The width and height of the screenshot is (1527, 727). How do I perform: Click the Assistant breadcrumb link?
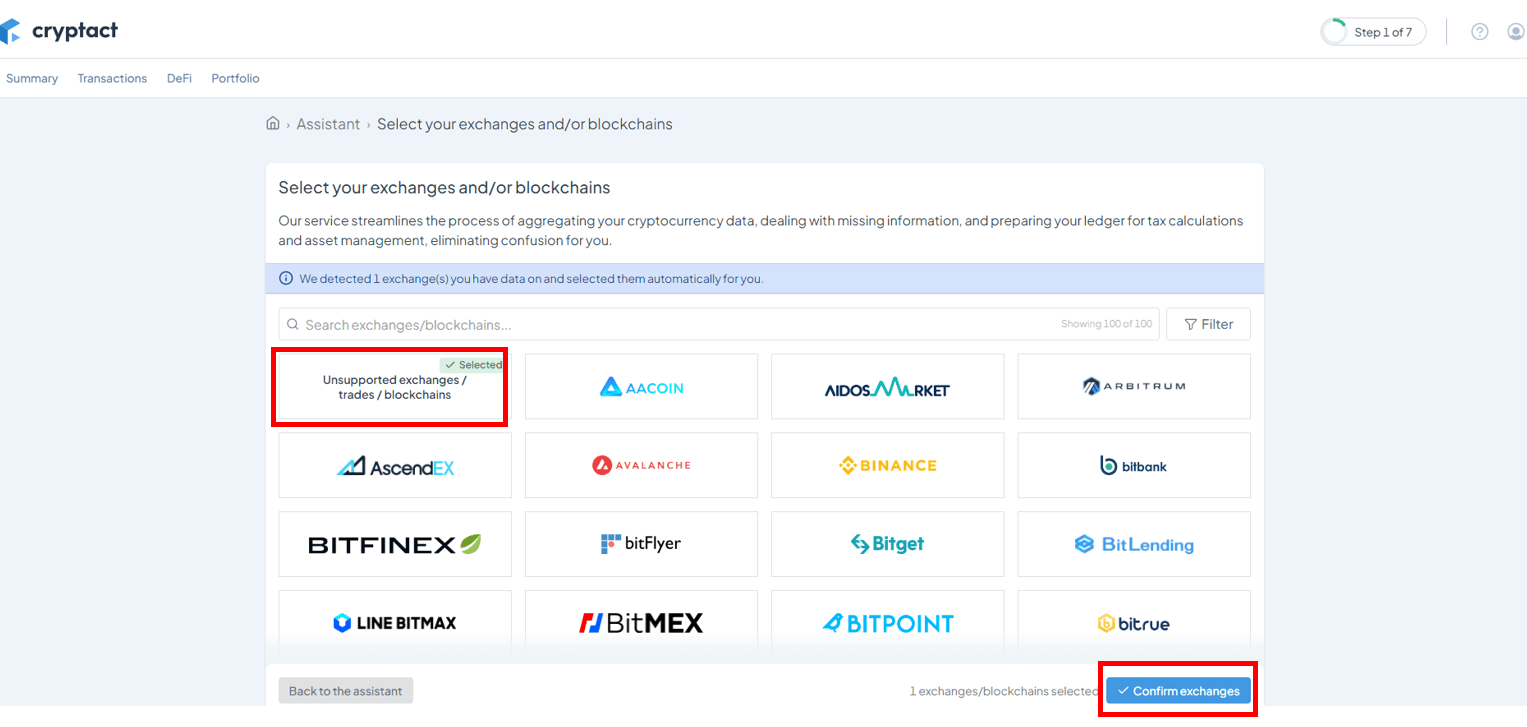point(328,124)
